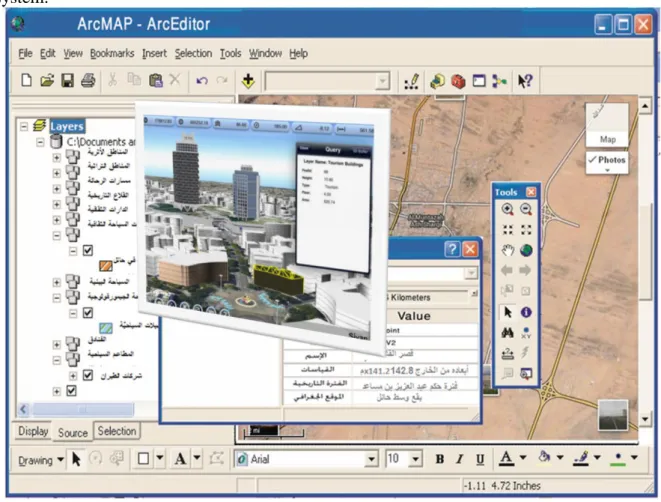Apply bold text formatting
This screenshot has height=502, width=661.
coord(440,459)
